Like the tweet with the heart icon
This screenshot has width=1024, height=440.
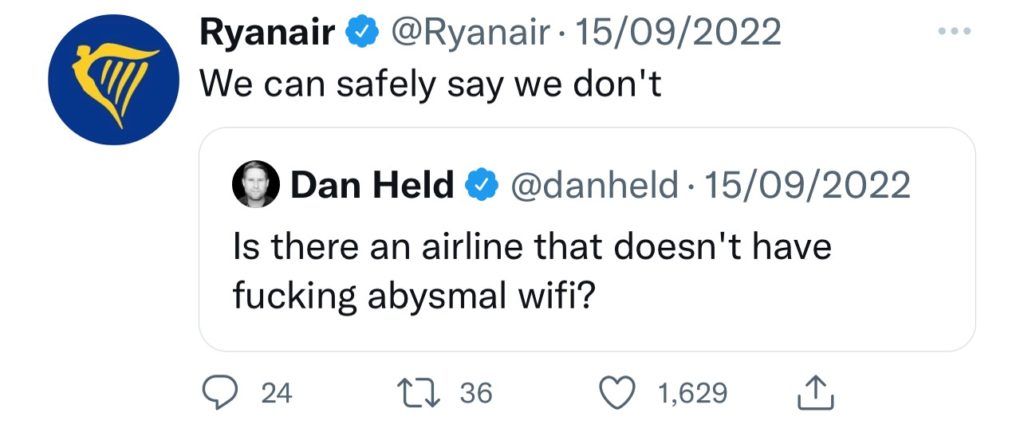(620, 393)
